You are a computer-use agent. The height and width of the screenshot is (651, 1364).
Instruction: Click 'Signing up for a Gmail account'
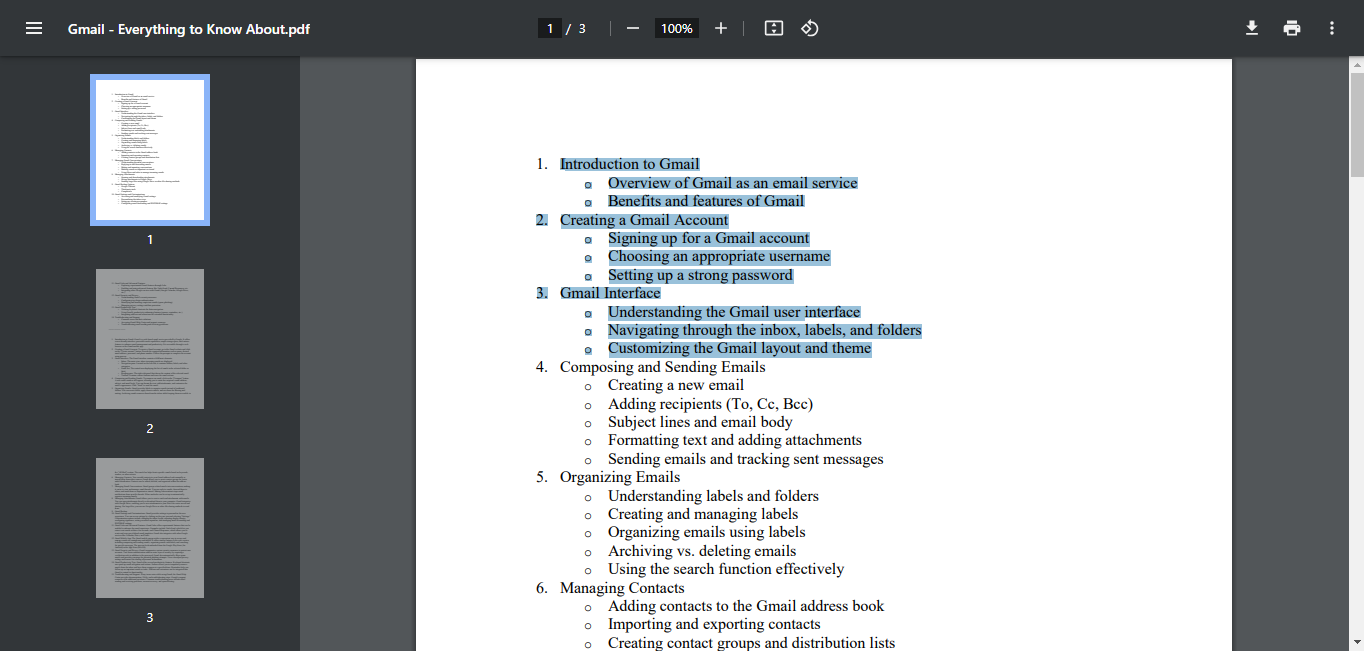pos(709,238)
